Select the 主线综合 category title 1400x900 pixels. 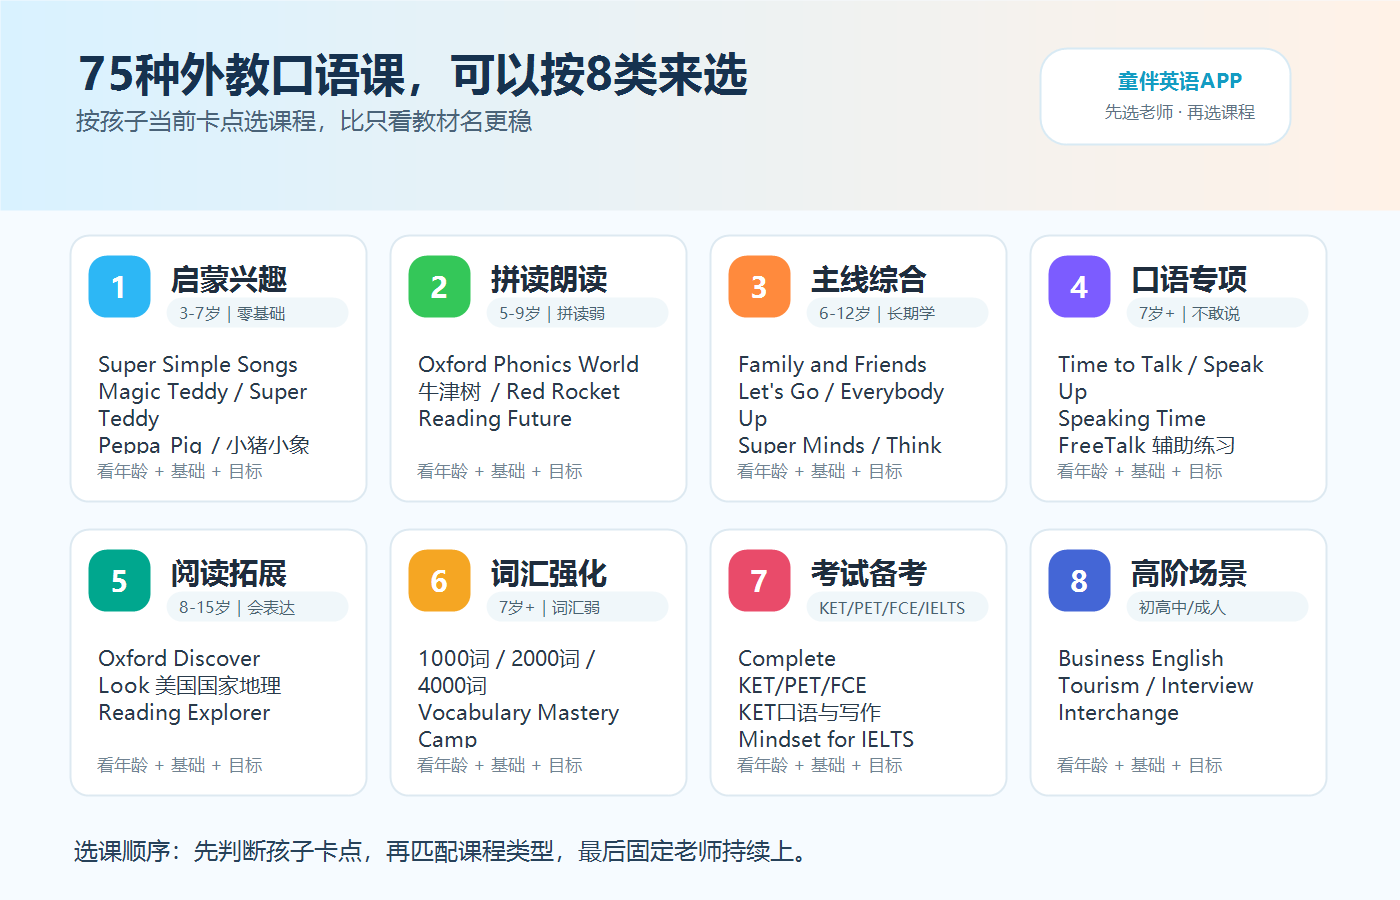[869, 279]
